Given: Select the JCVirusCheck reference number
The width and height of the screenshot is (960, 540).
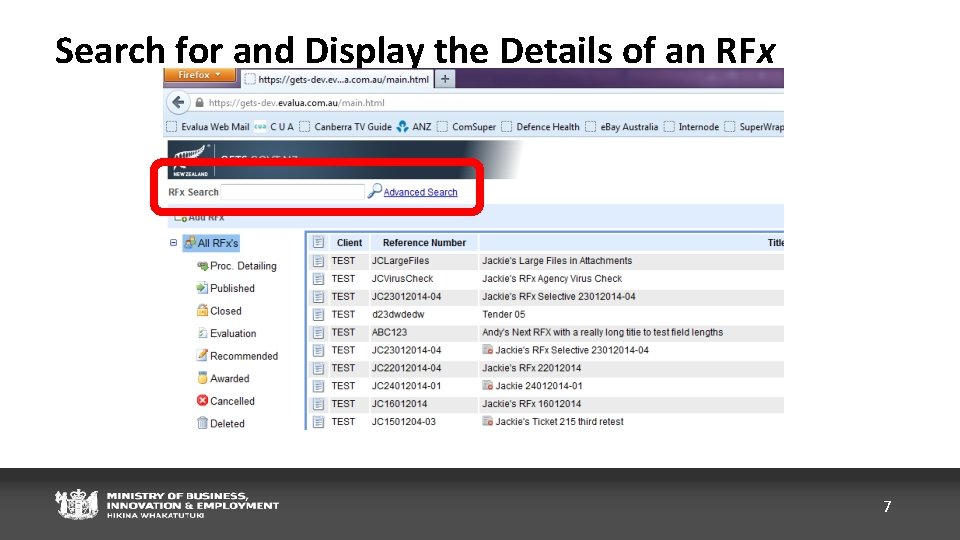Looking at the screenshot, I should point(402,279).
